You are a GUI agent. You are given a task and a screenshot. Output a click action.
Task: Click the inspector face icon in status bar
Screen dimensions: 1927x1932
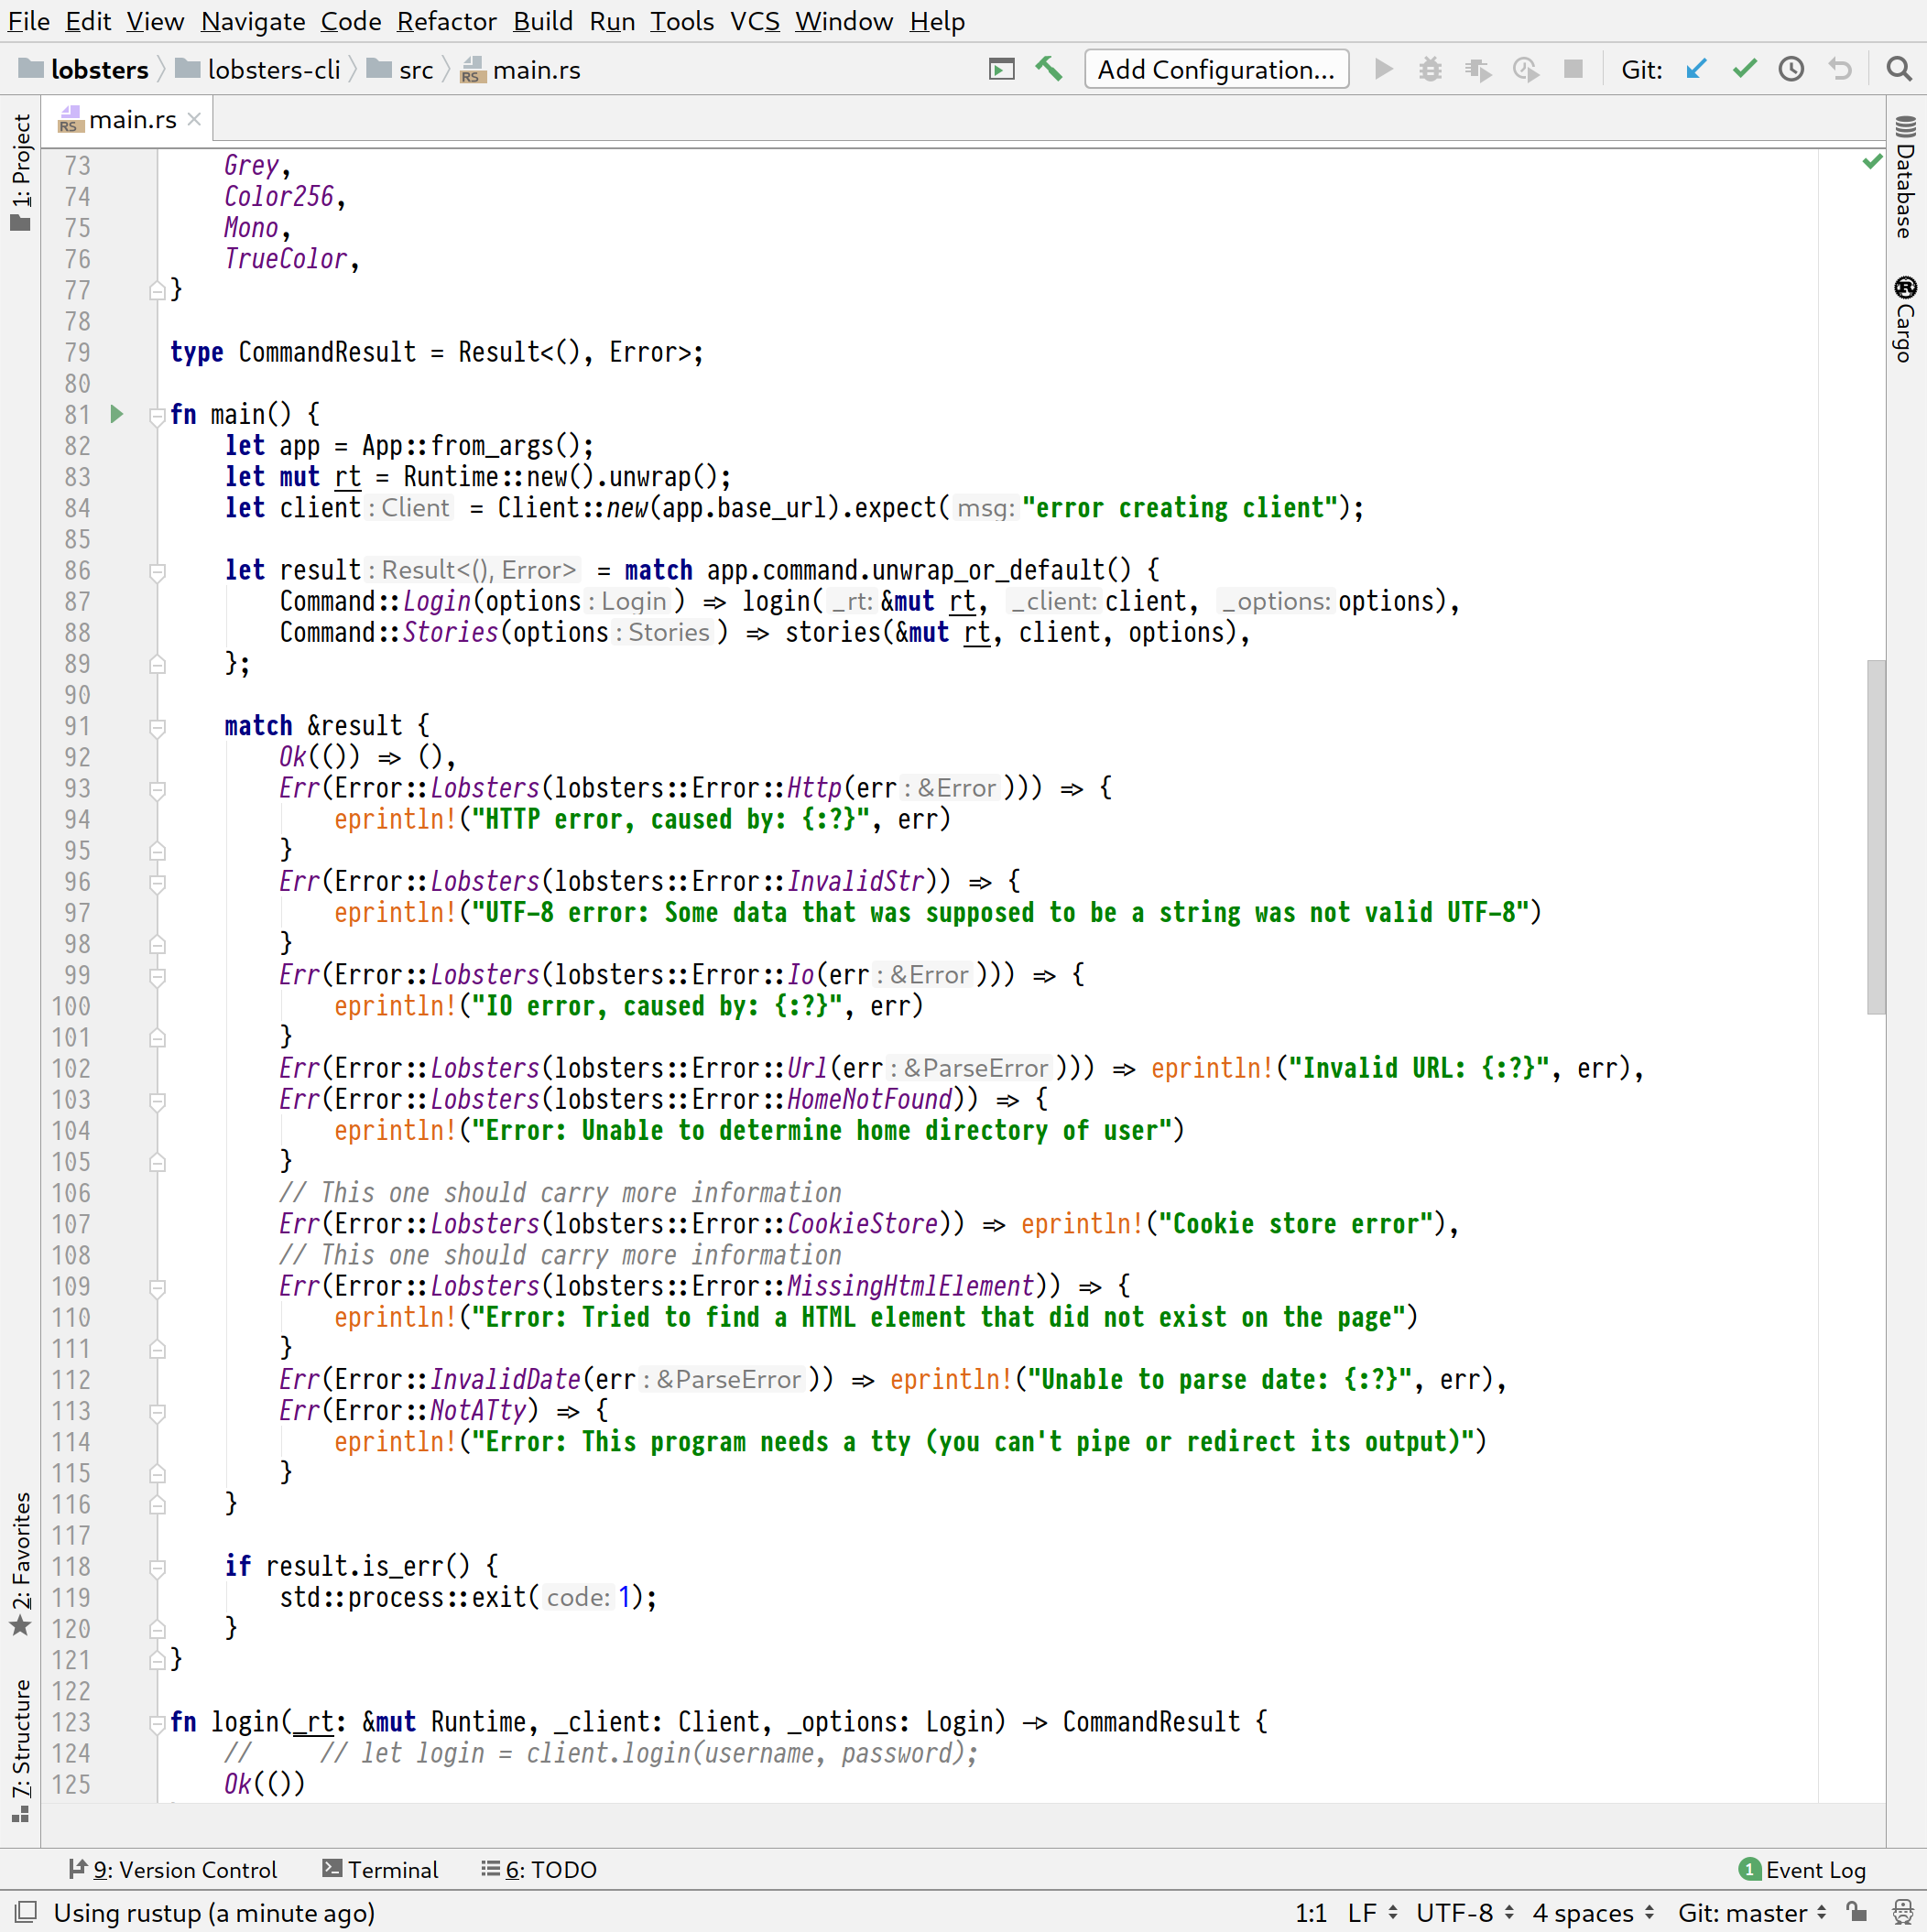point(1903,1912)
